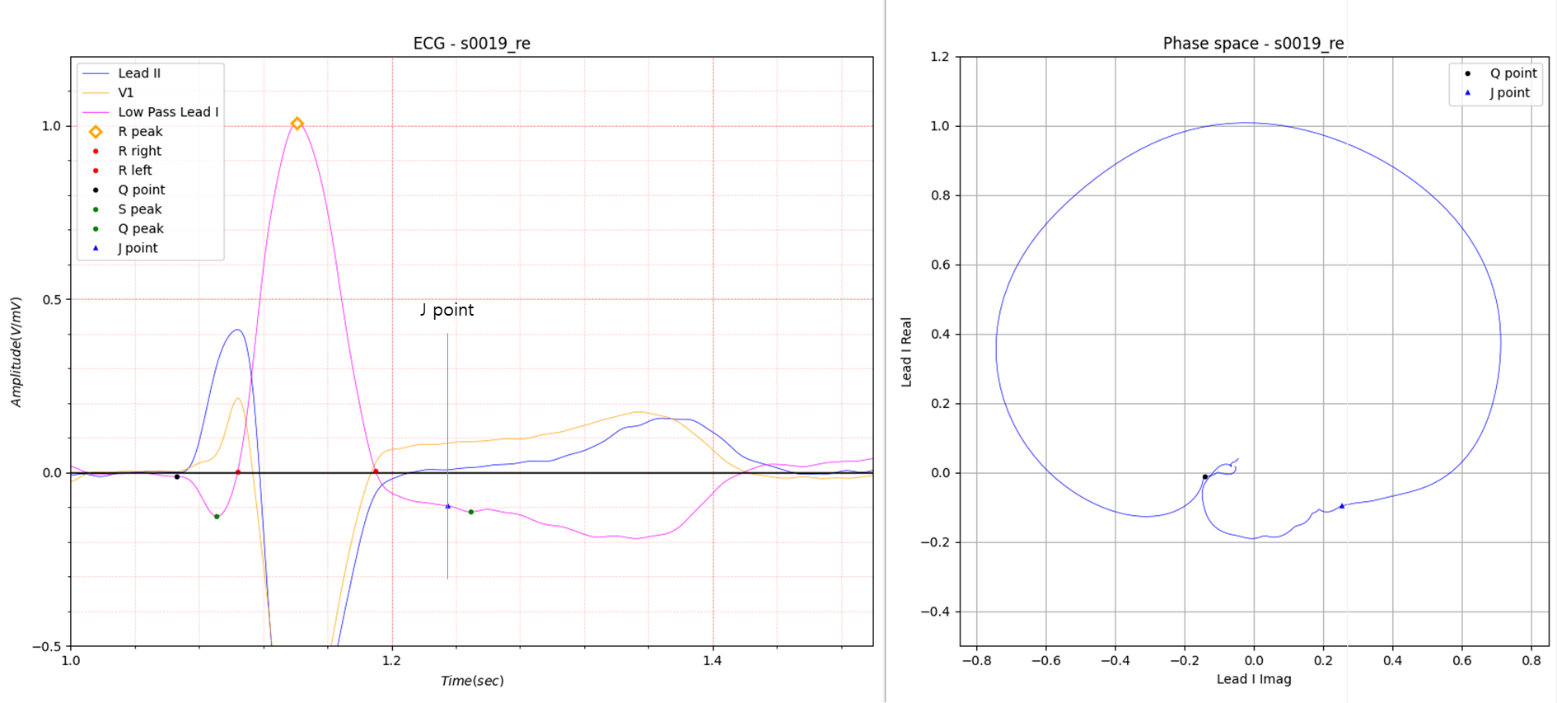1557x703 pixels.
Task: Click the red R left dot on the ECG baseline
Action: tap(238, 472)
